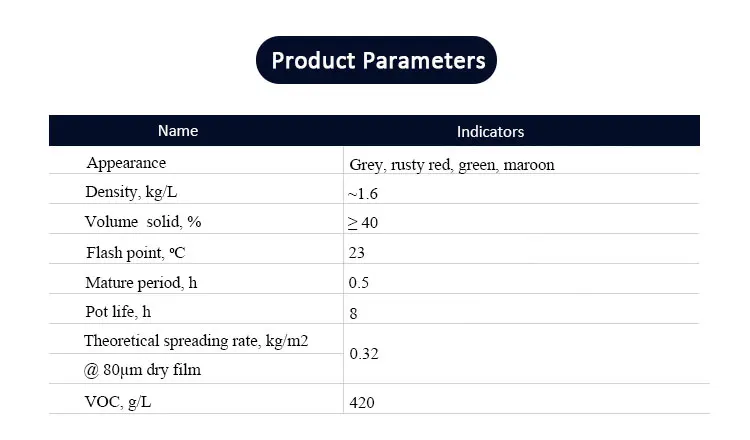
Task: Click the @ 80µm dry film text
Action: (x=142, y=370)
